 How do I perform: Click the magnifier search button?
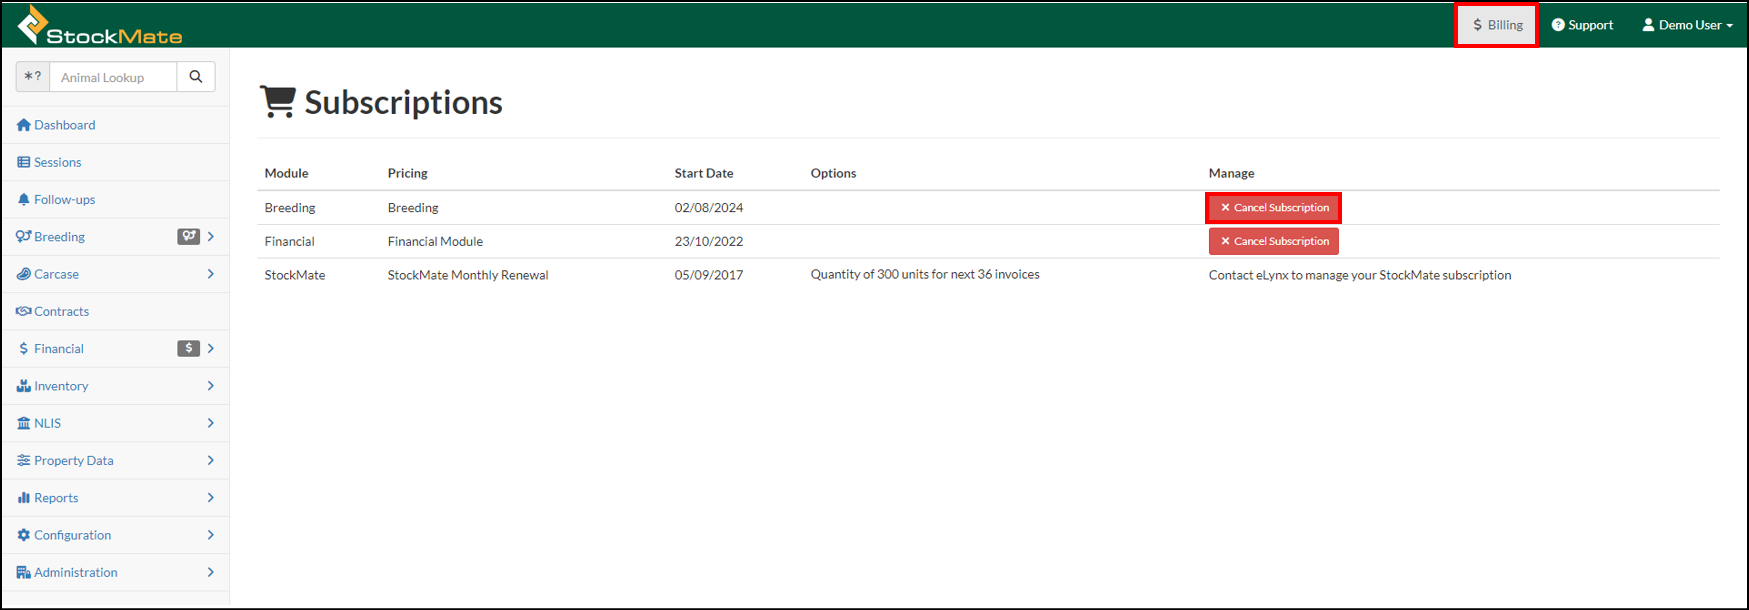196,77
